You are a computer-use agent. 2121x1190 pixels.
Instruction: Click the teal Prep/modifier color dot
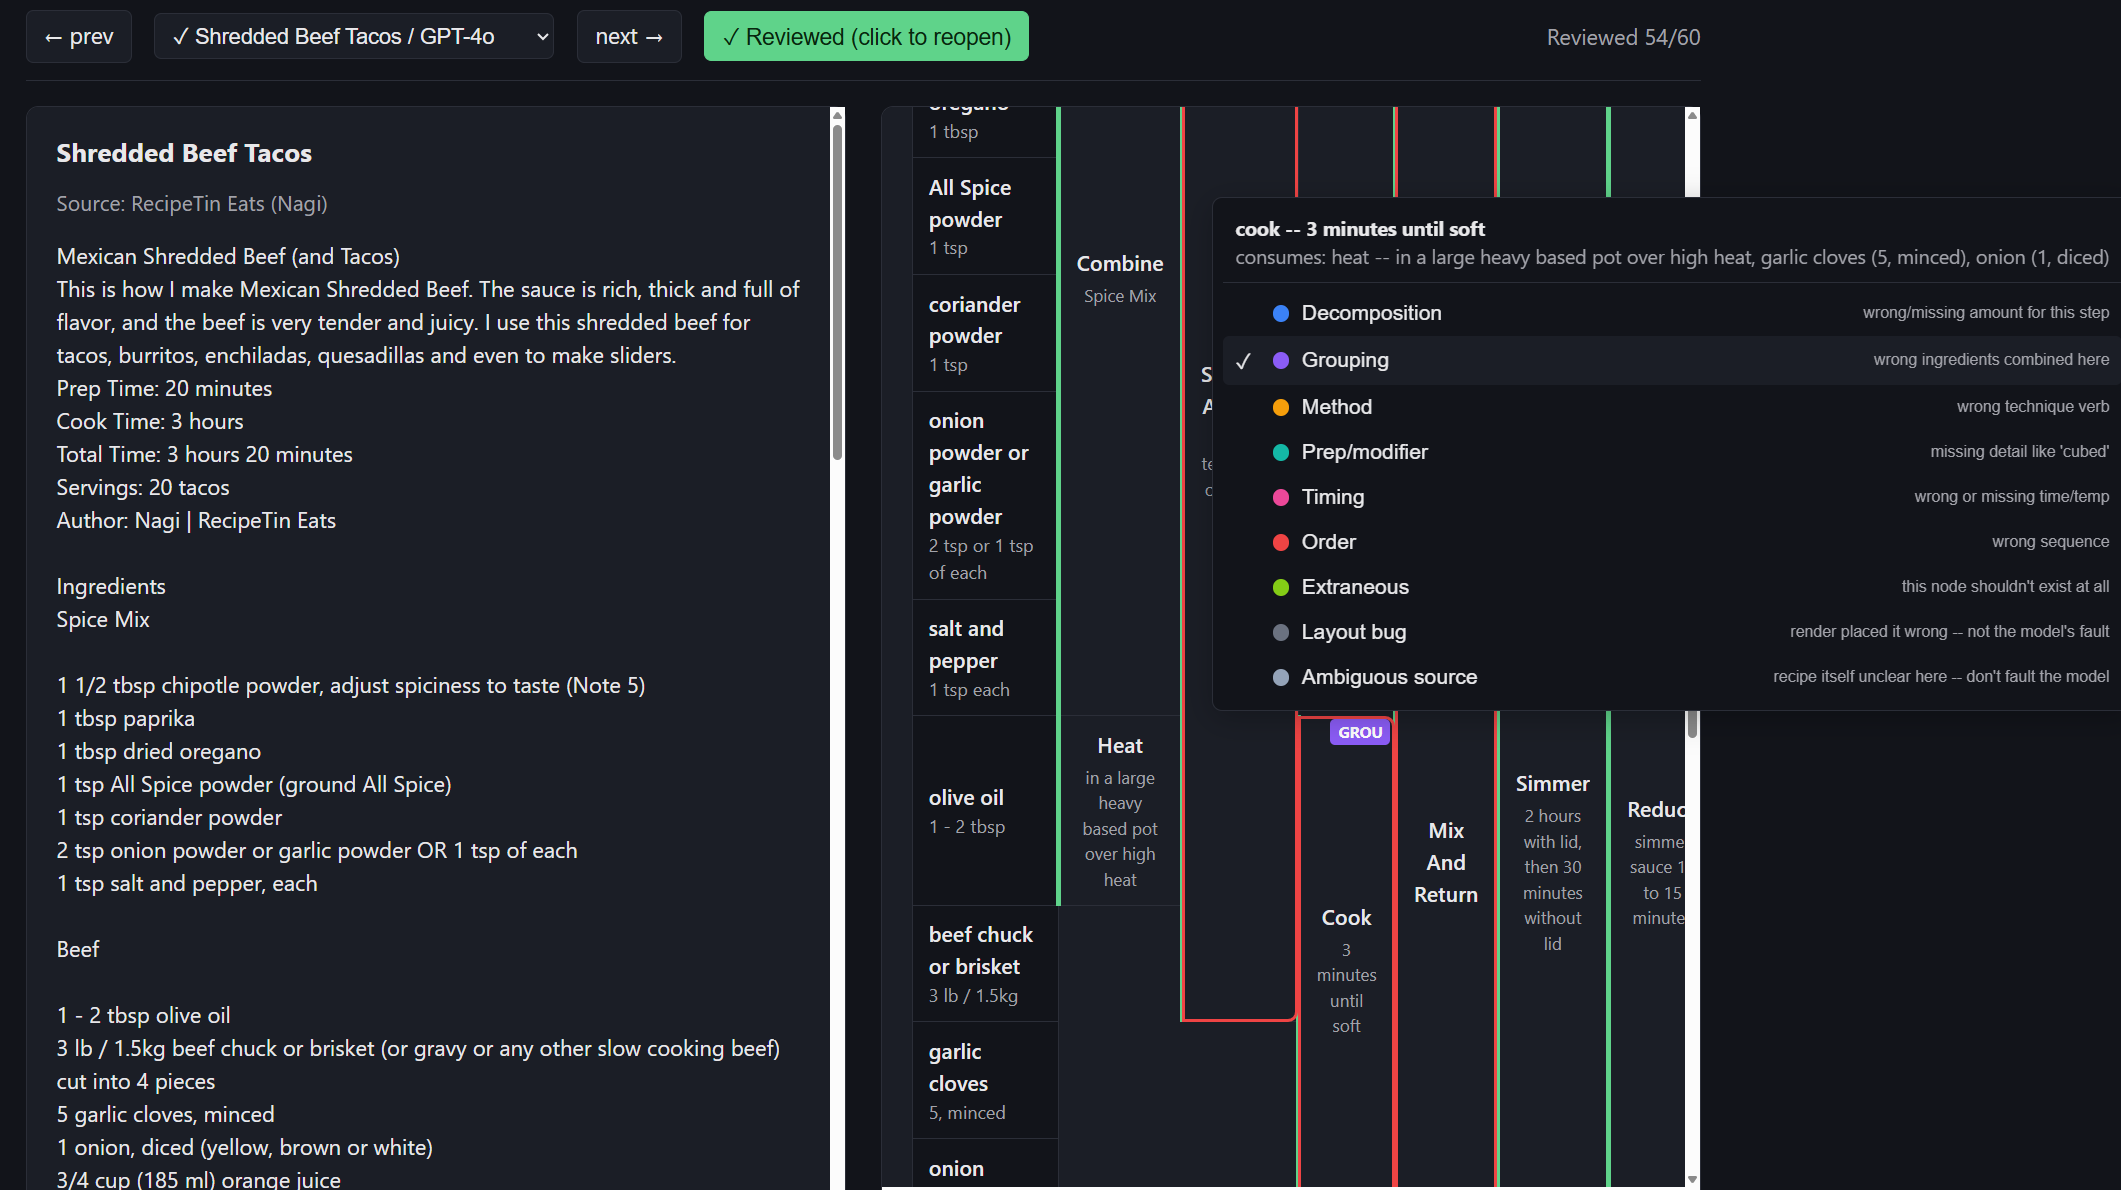point(1280,452)
